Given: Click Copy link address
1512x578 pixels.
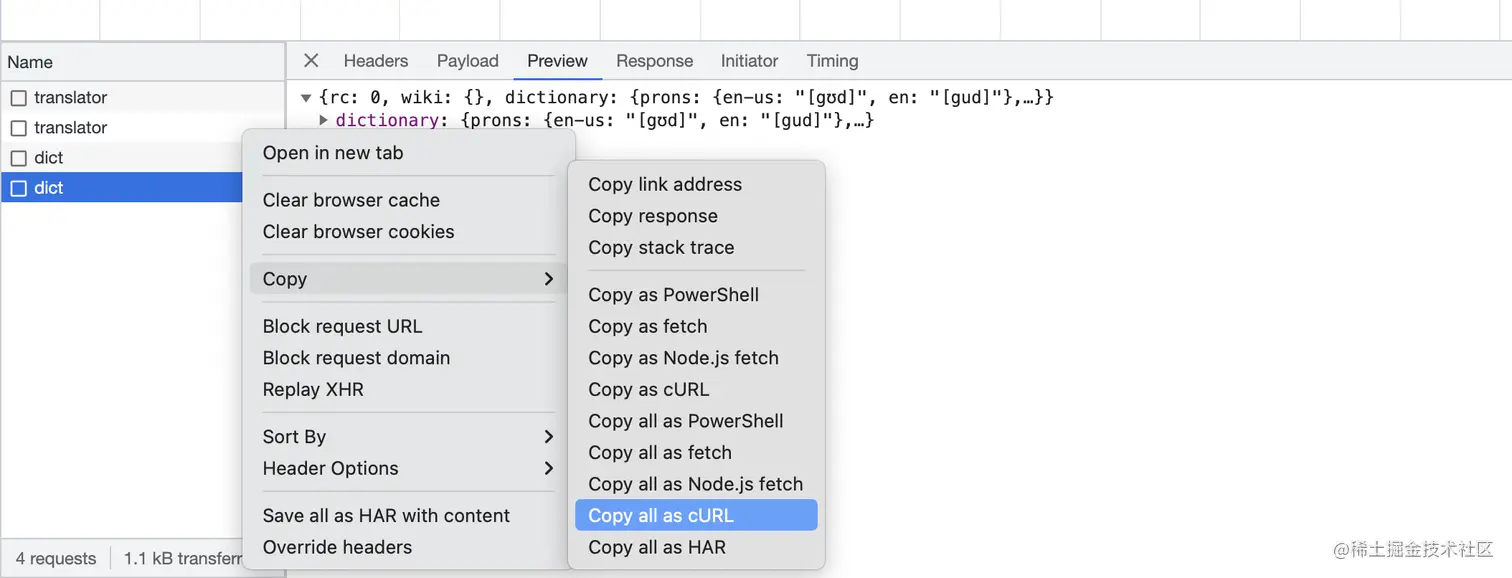Looking at the screenshot, I should [x=665, y=185].
